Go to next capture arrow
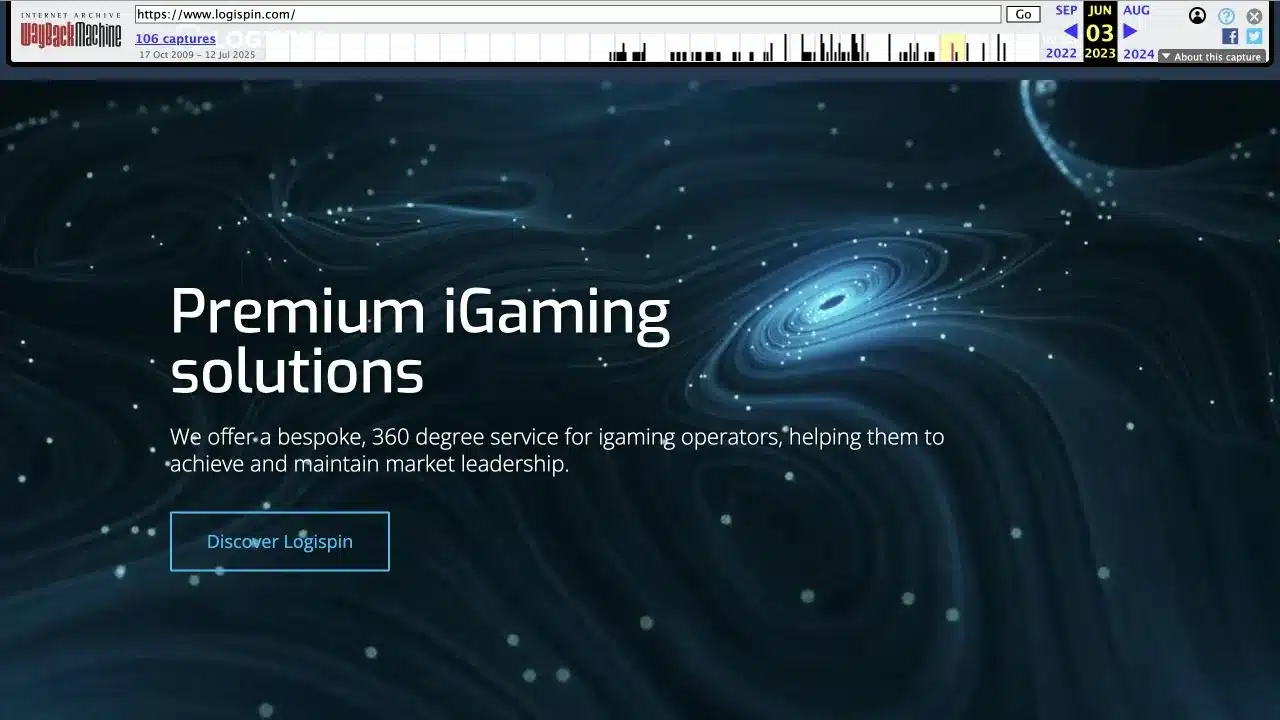 tap(1130, 31)
